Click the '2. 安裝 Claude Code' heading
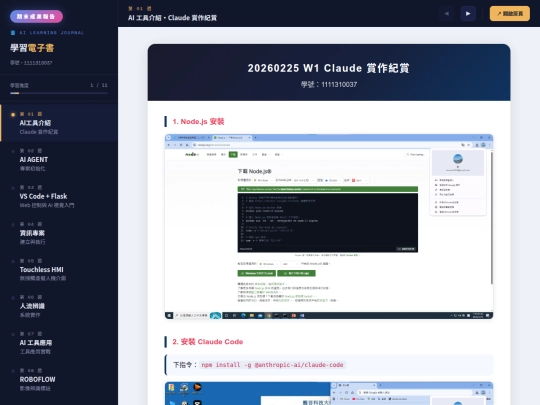This screenshot has height=405, width=540. point(208,342)
